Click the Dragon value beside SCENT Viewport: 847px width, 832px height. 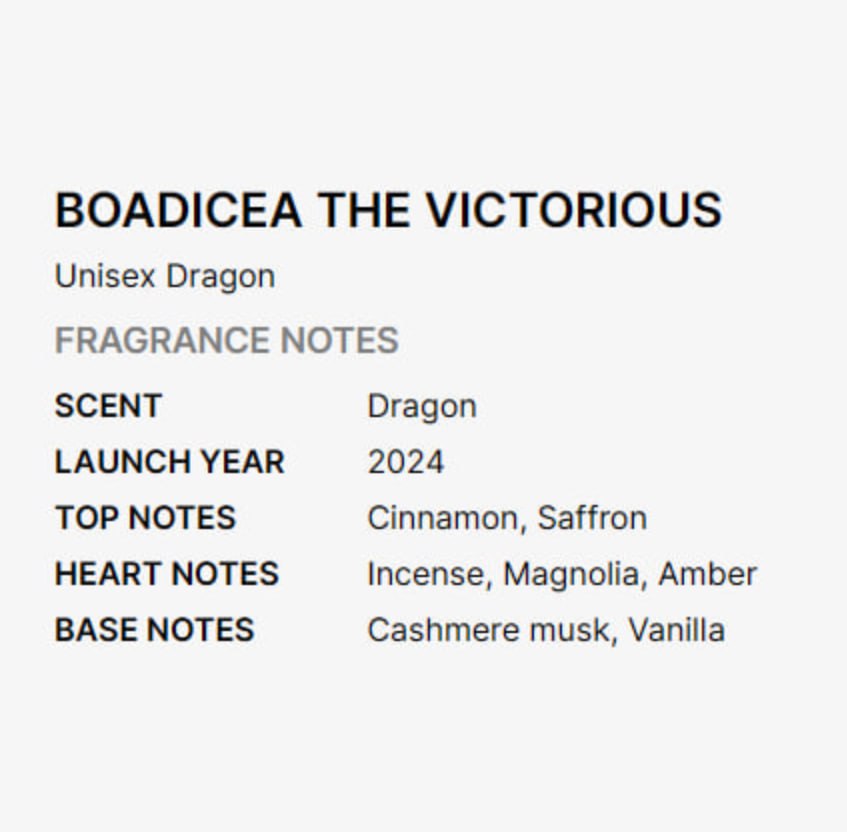click(421, 406)
